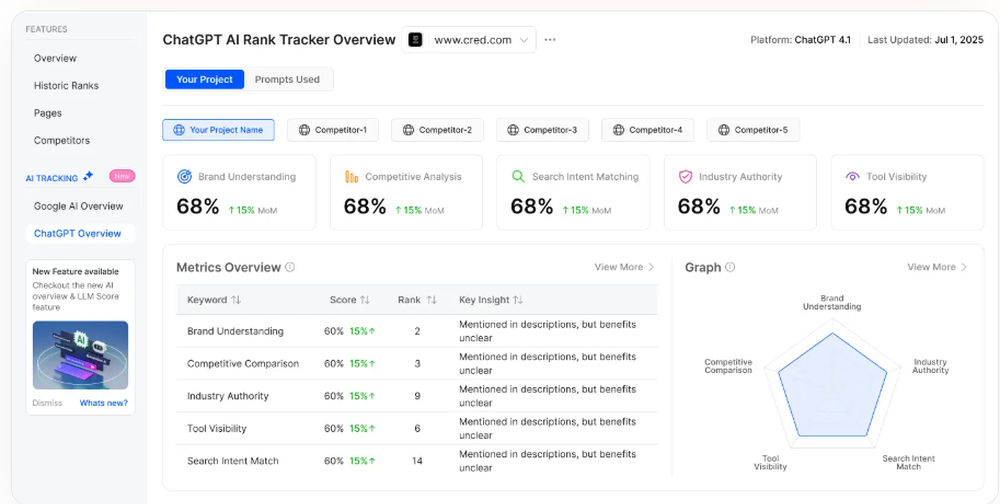Image resolution: width=1000 pixels, height=504 pixels.
Task: Select the Competitor-5 chip
Action: [753, 130]
